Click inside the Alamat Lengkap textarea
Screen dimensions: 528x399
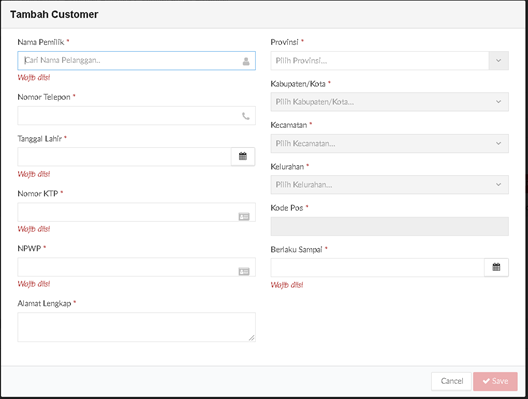[x=136, y=327]
